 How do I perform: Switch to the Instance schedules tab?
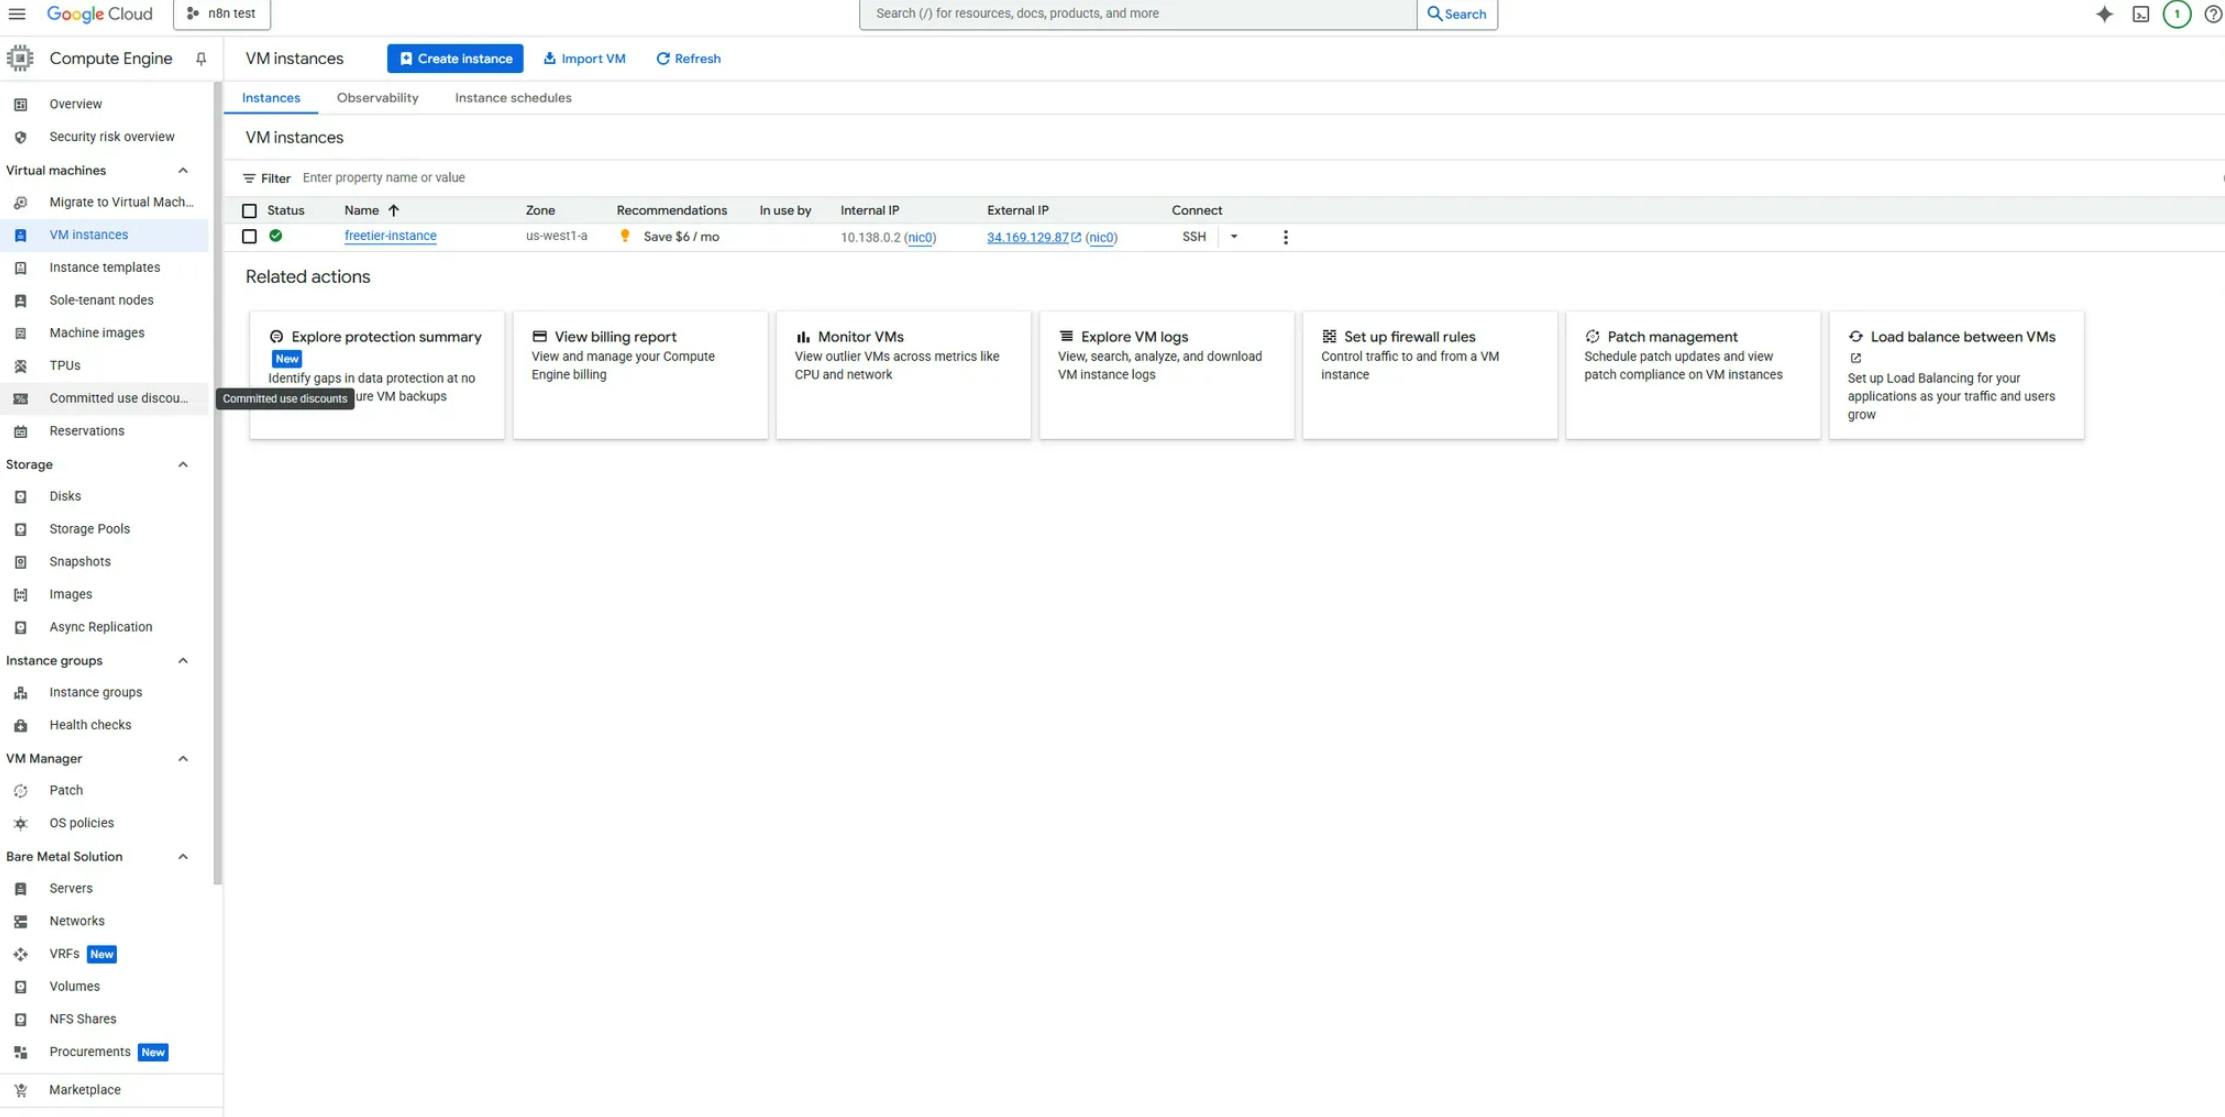[513, 98]
